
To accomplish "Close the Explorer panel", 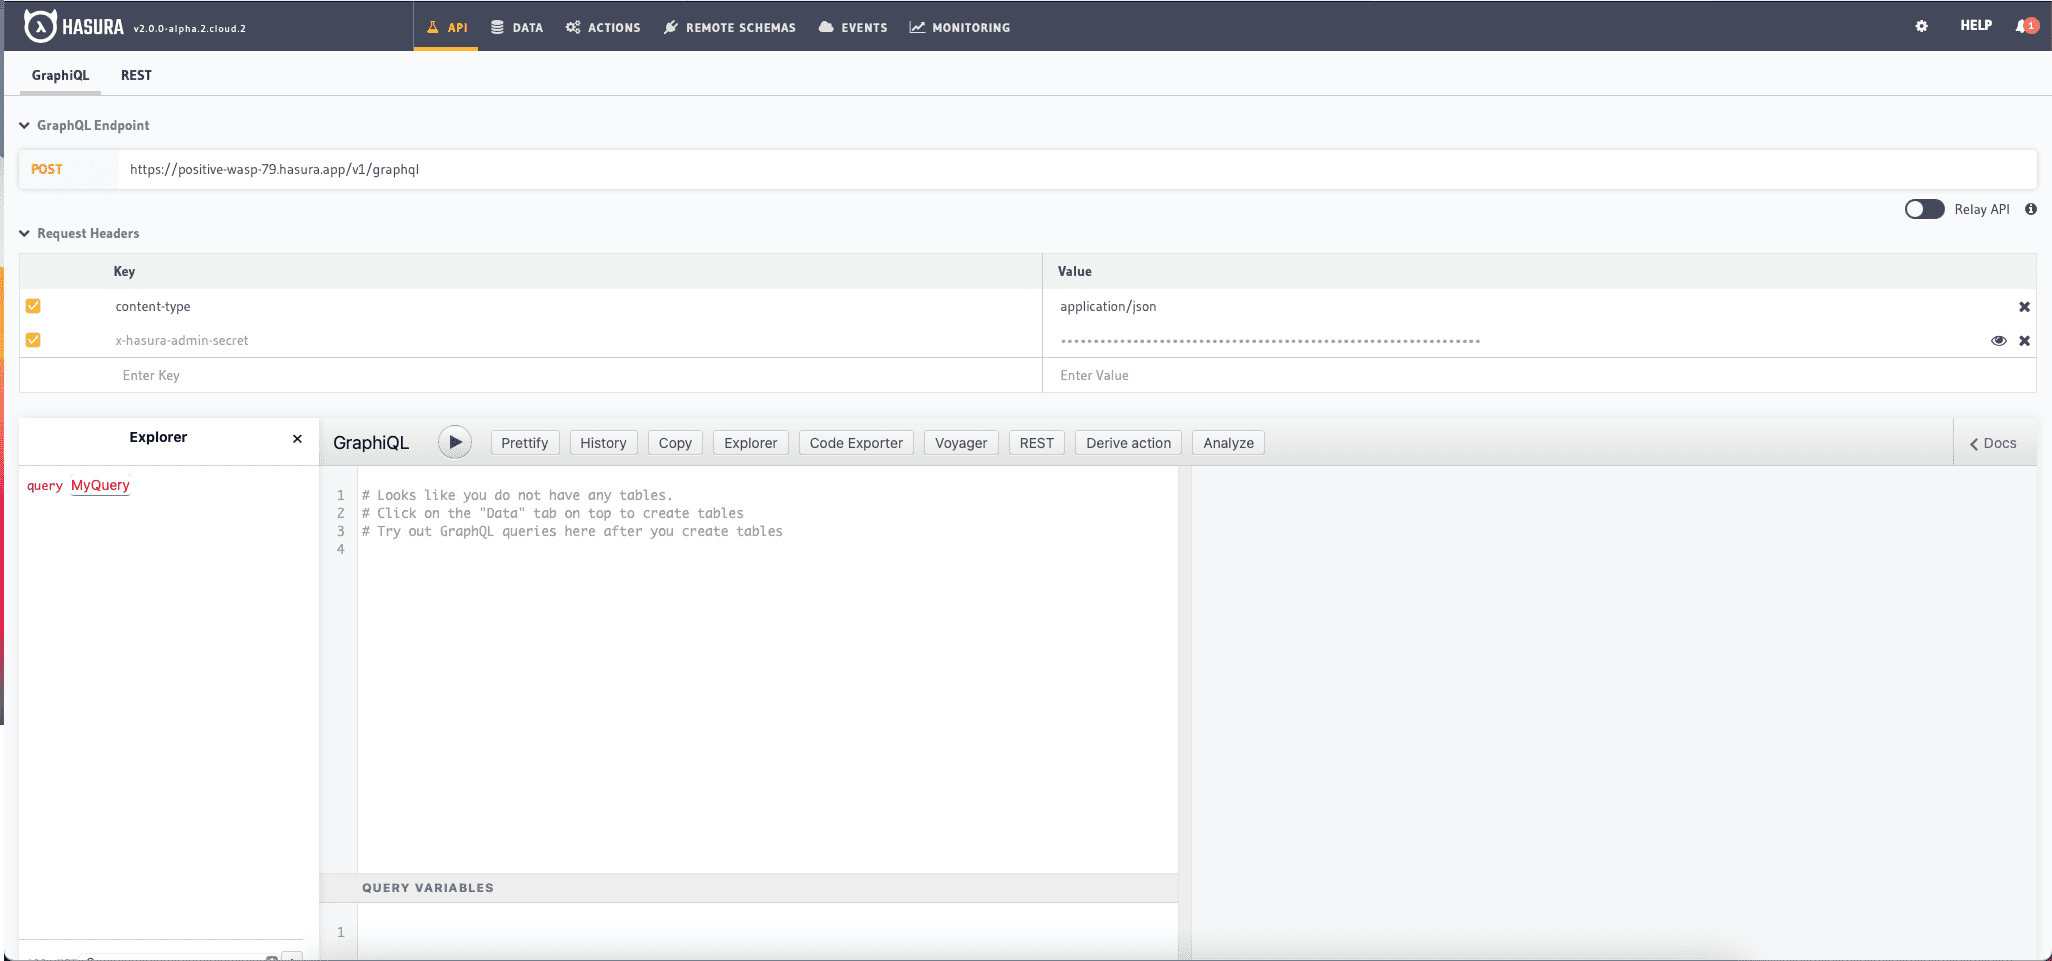I will [x=297, y=438].
